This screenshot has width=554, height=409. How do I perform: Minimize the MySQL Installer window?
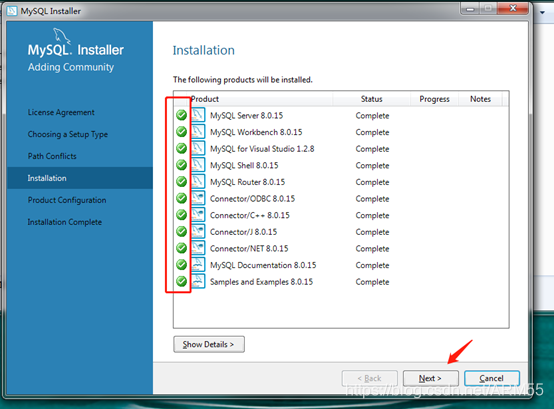click(x=470, y=8)
